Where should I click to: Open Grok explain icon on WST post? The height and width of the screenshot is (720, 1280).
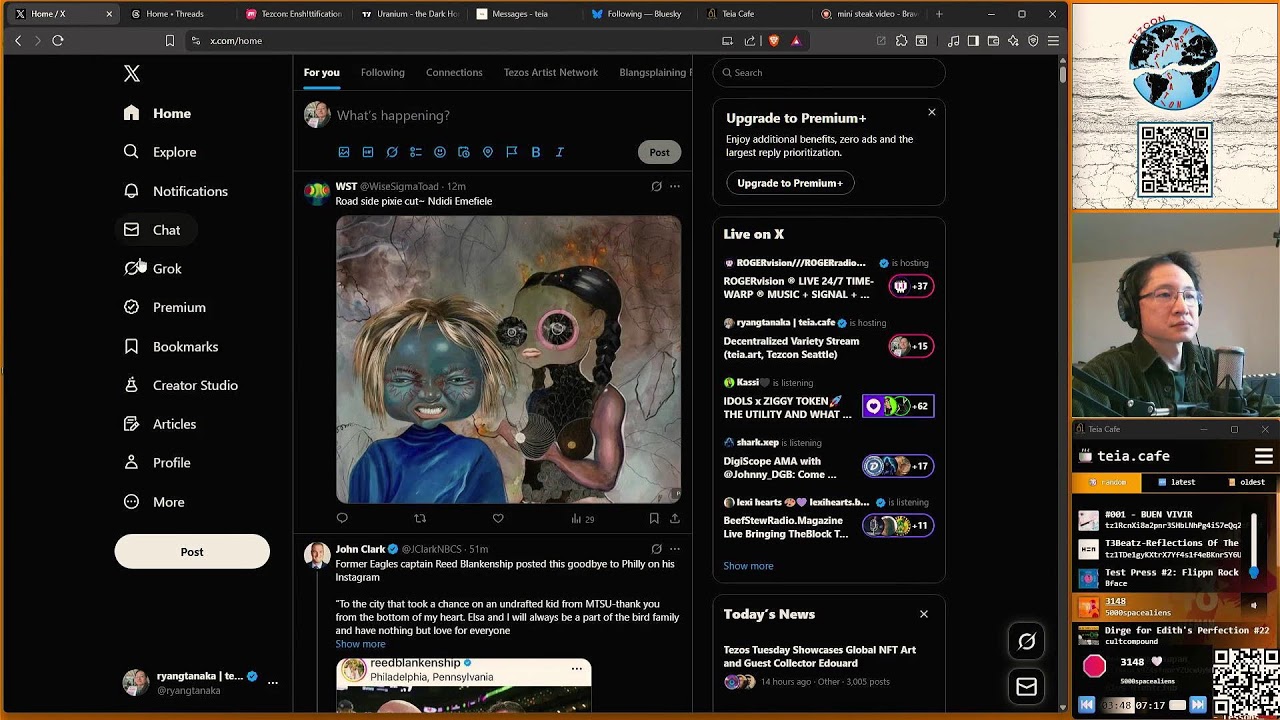656,186
